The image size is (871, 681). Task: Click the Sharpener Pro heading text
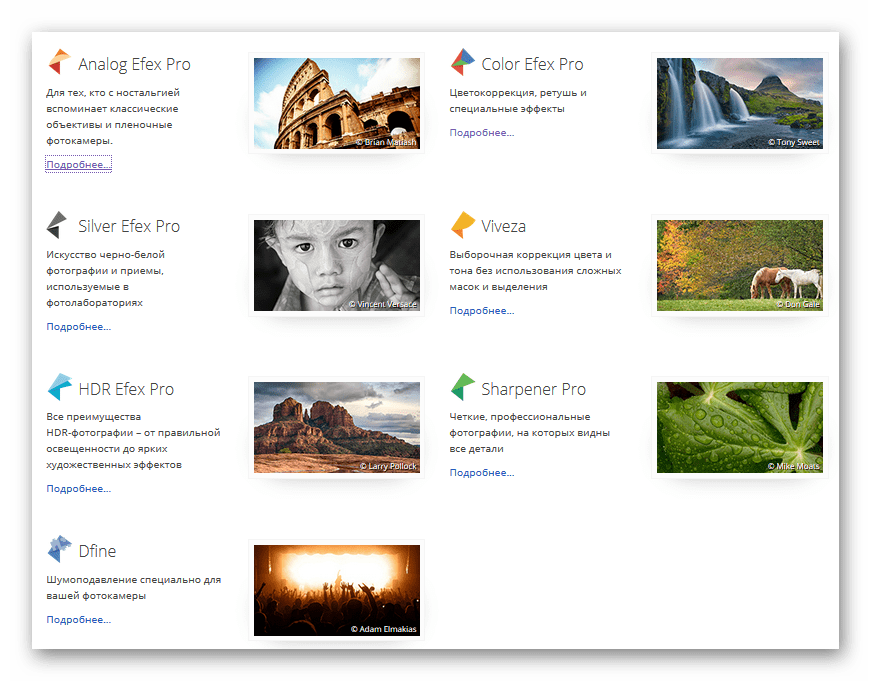(533, 389)
